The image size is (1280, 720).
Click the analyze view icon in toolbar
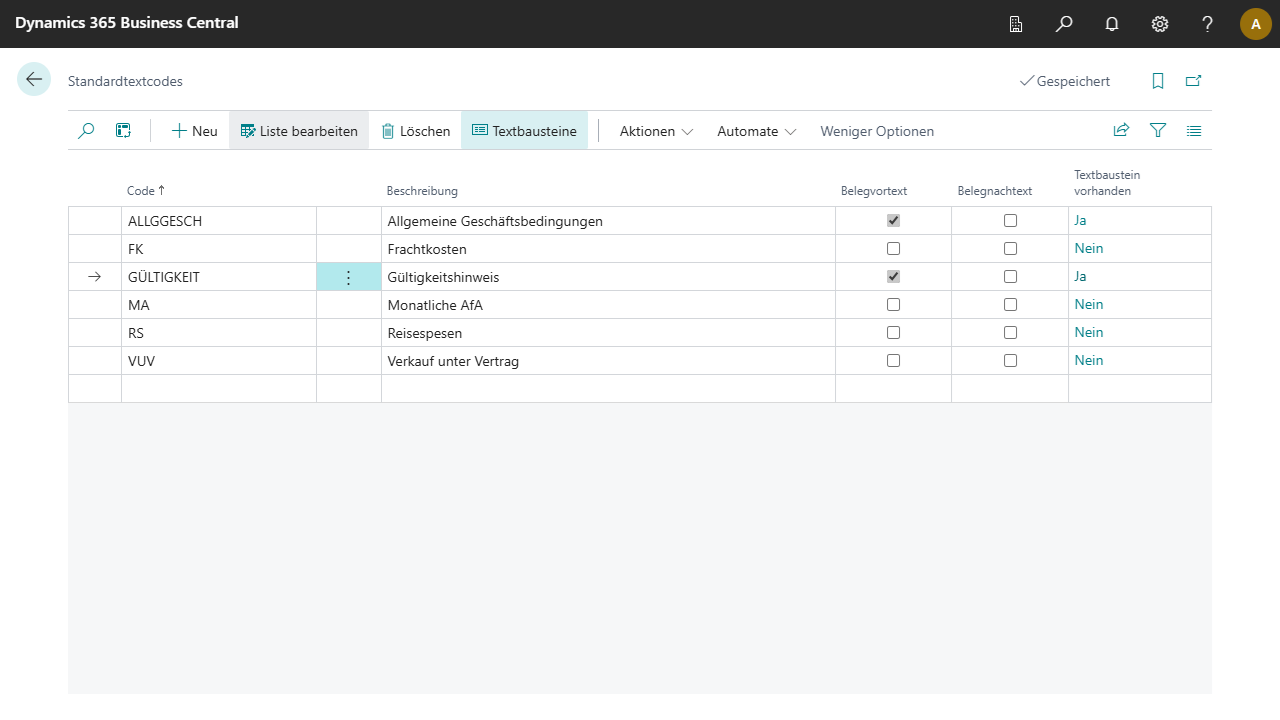coord(124,131)
